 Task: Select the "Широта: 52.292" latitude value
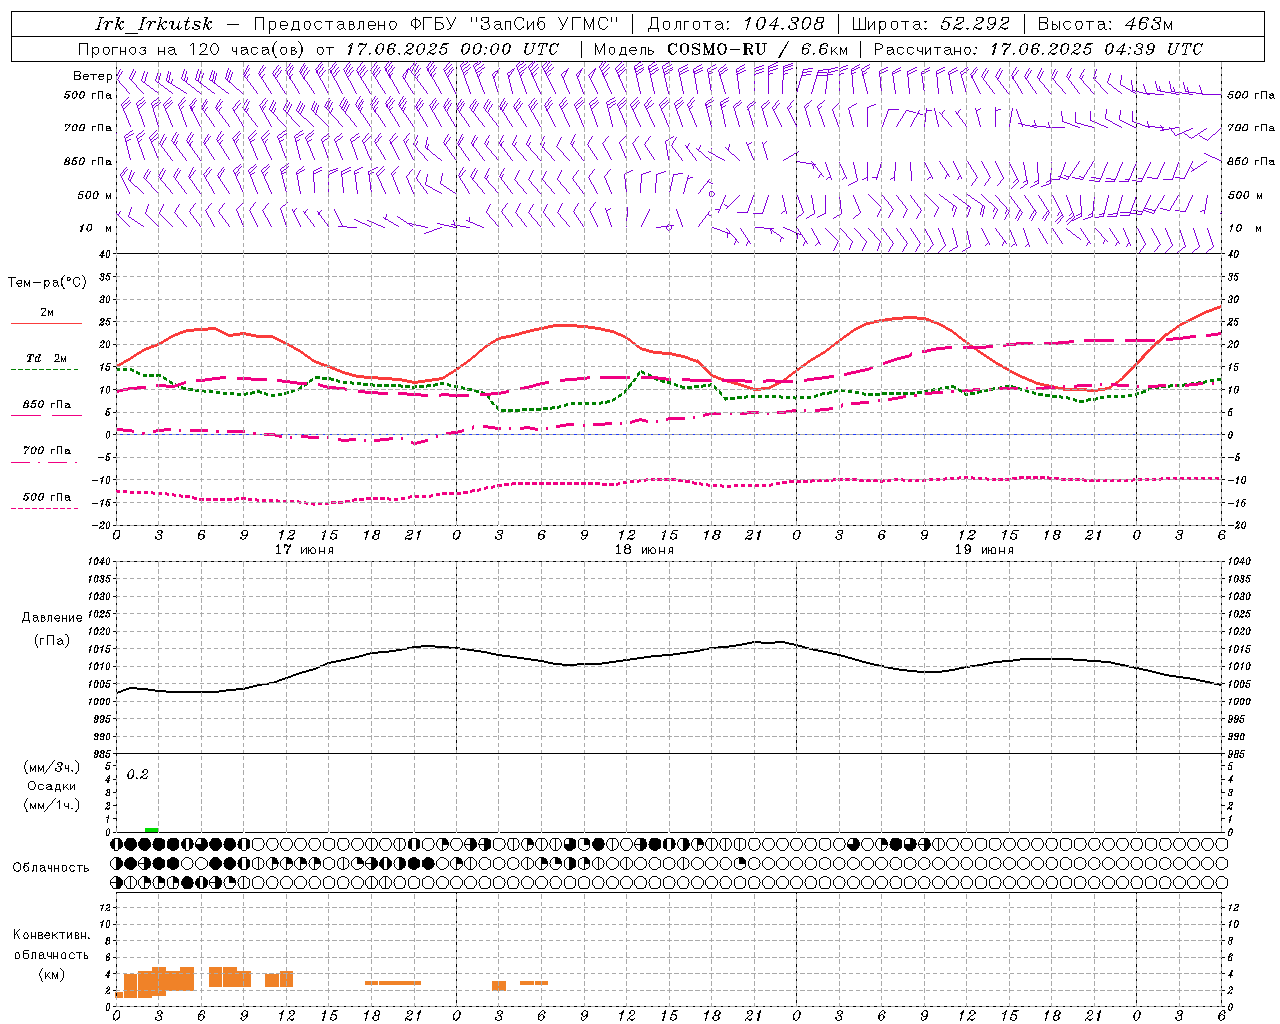[931, 24]
